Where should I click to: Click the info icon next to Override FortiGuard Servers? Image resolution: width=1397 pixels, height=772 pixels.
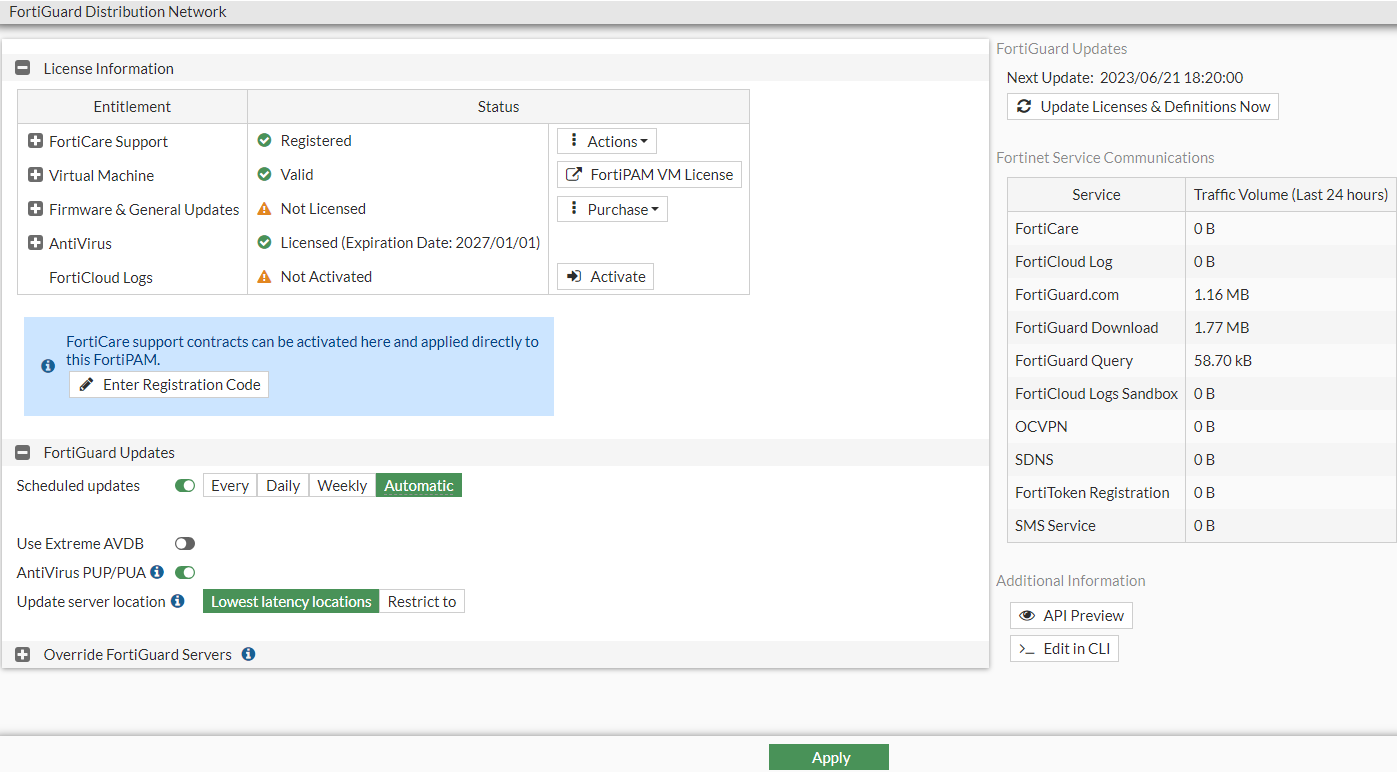pos(247,654)
